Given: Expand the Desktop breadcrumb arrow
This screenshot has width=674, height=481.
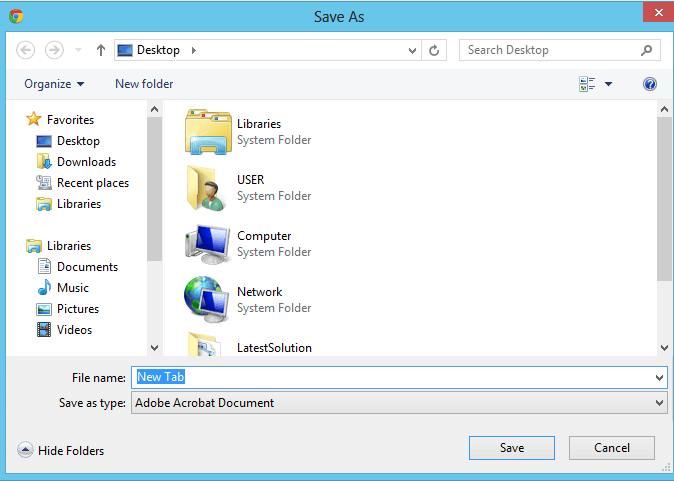Looking at the screenshot, I should (x=194, y=50).
